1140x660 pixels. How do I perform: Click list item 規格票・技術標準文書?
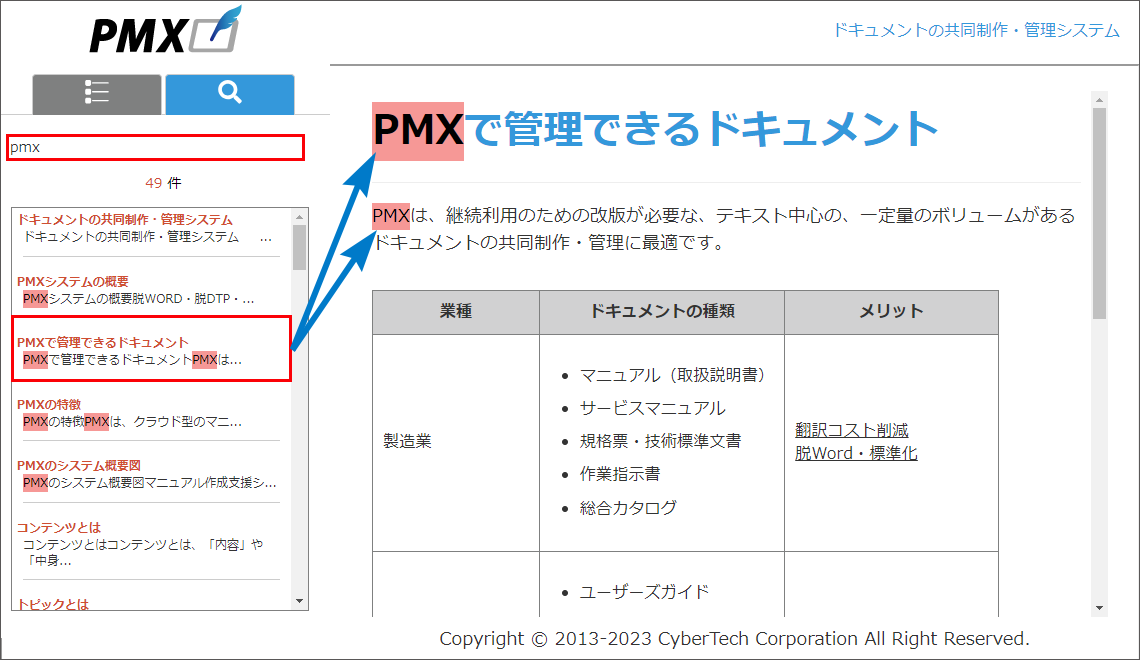pyautogui.click(x=660, y=441)
